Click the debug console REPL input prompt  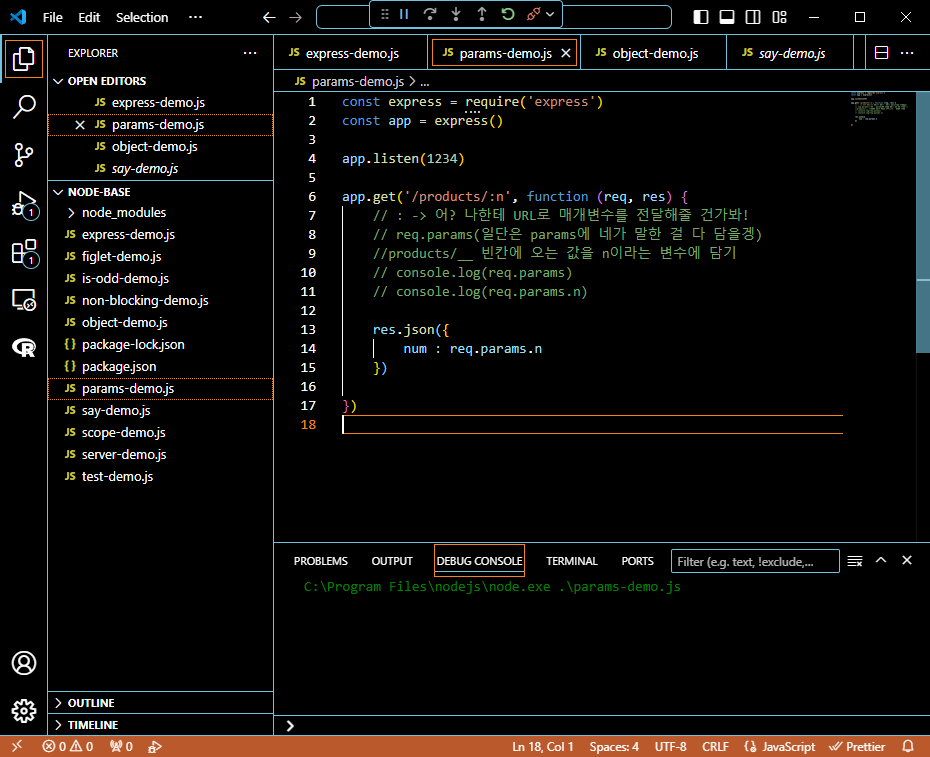(601, 726)
